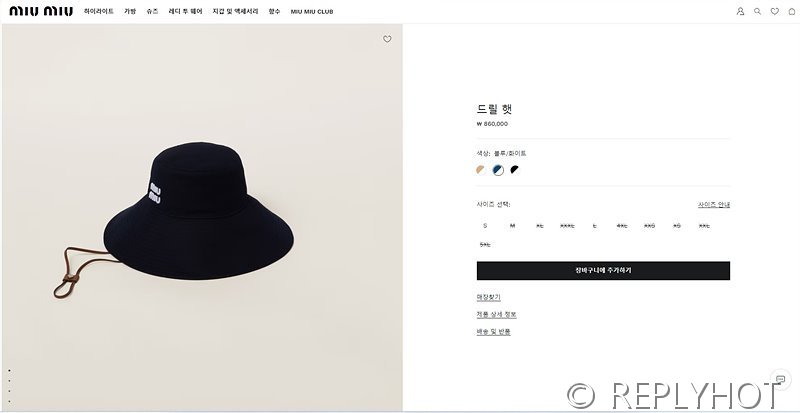
Task: Select size L
Action: coord(594,225)
